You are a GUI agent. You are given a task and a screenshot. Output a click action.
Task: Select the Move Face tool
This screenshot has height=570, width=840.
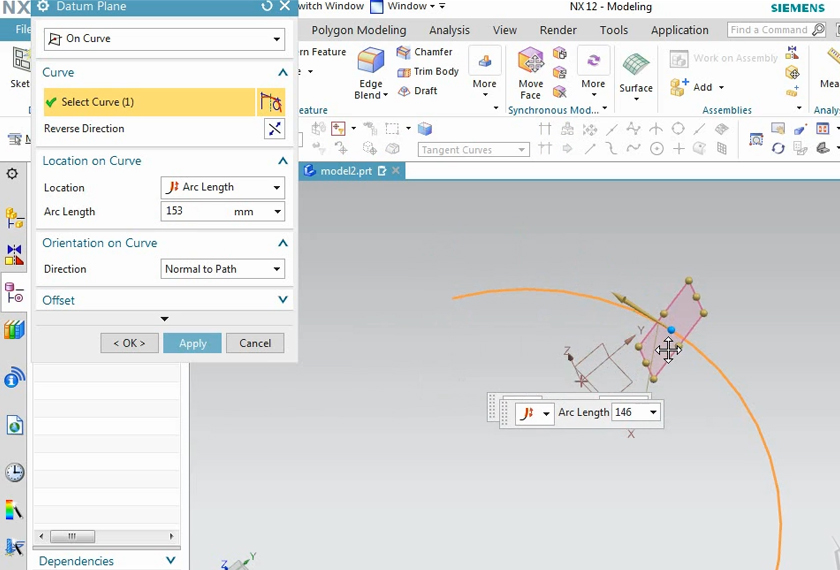pyautogui.click(x=530, y=64)
